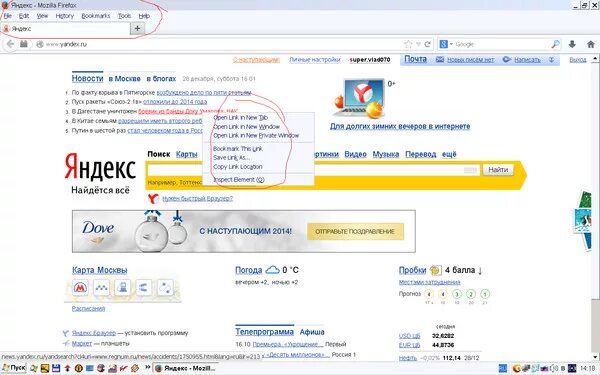This screenshot has height=375, width=600.
Task: Switch to the Афиша tab
Action: click(312, 332)
